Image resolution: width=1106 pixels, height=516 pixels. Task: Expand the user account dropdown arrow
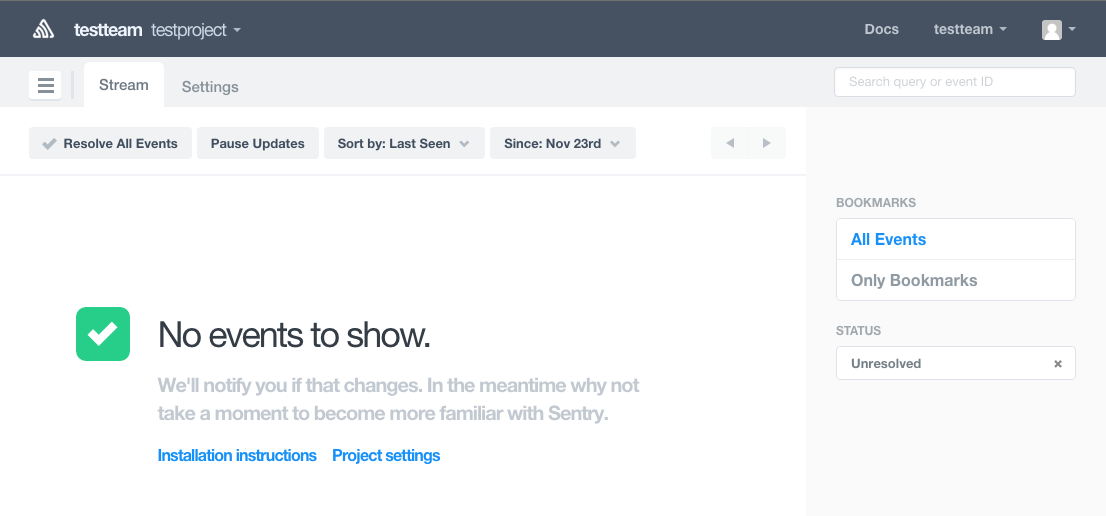click(1072, 30)
